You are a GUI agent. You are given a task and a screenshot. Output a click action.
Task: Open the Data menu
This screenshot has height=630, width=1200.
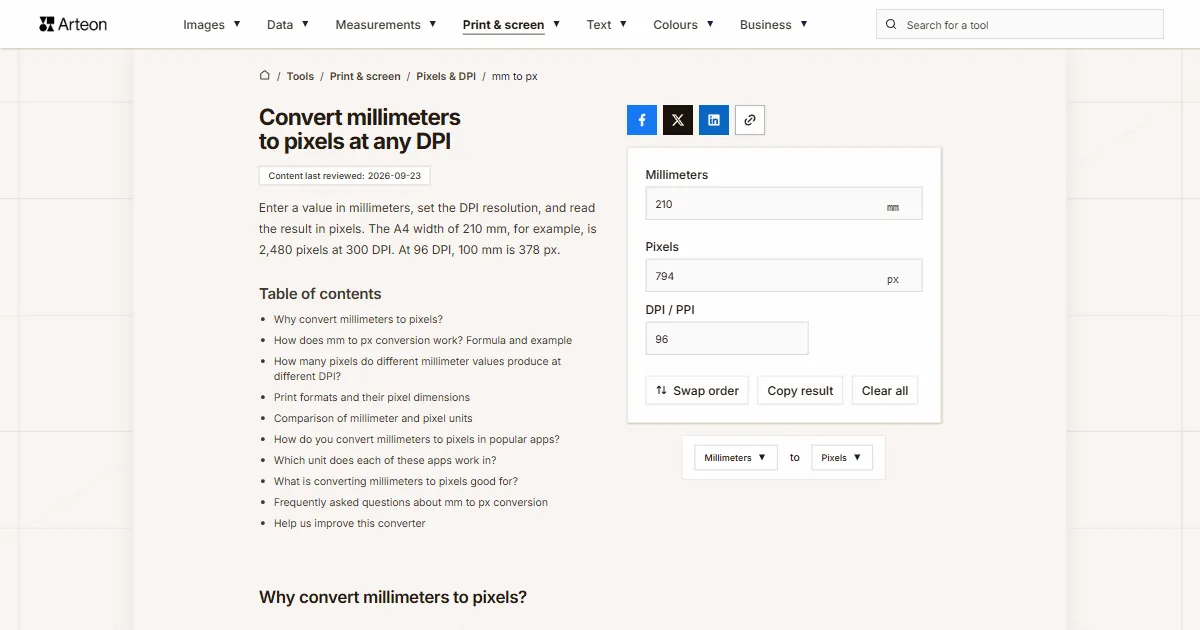coord(288,25)
